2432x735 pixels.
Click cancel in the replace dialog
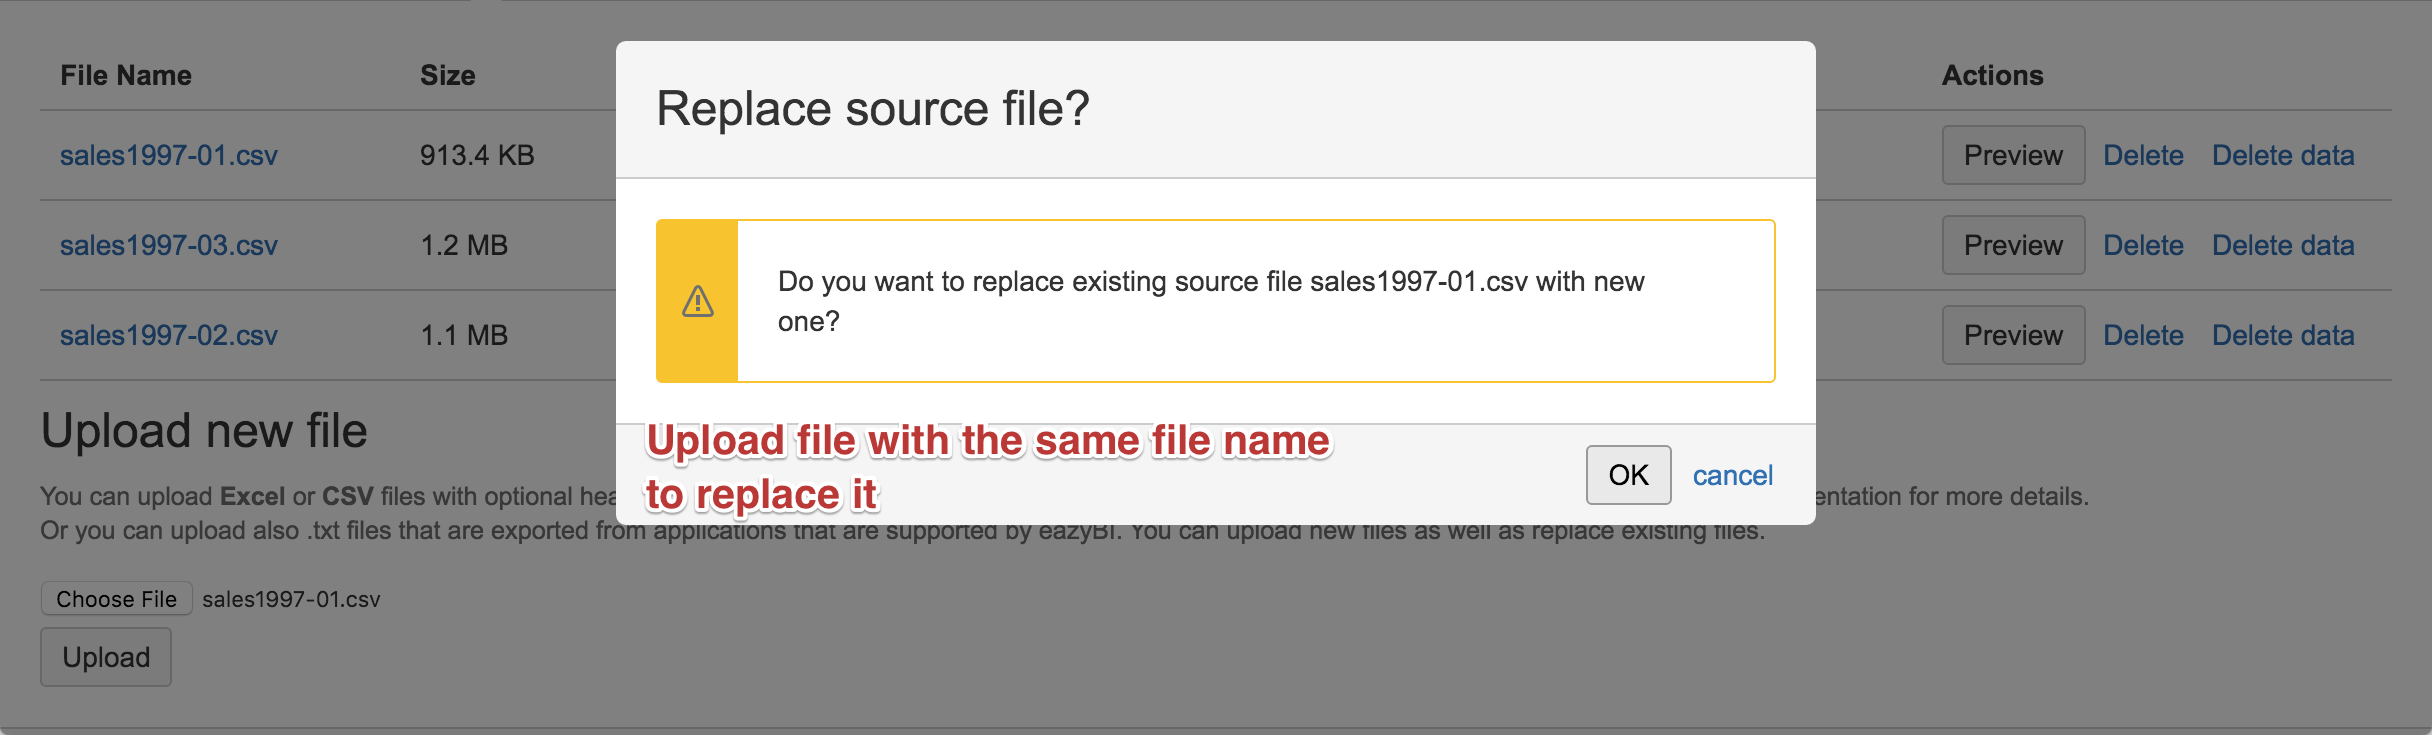(1732, 475)
